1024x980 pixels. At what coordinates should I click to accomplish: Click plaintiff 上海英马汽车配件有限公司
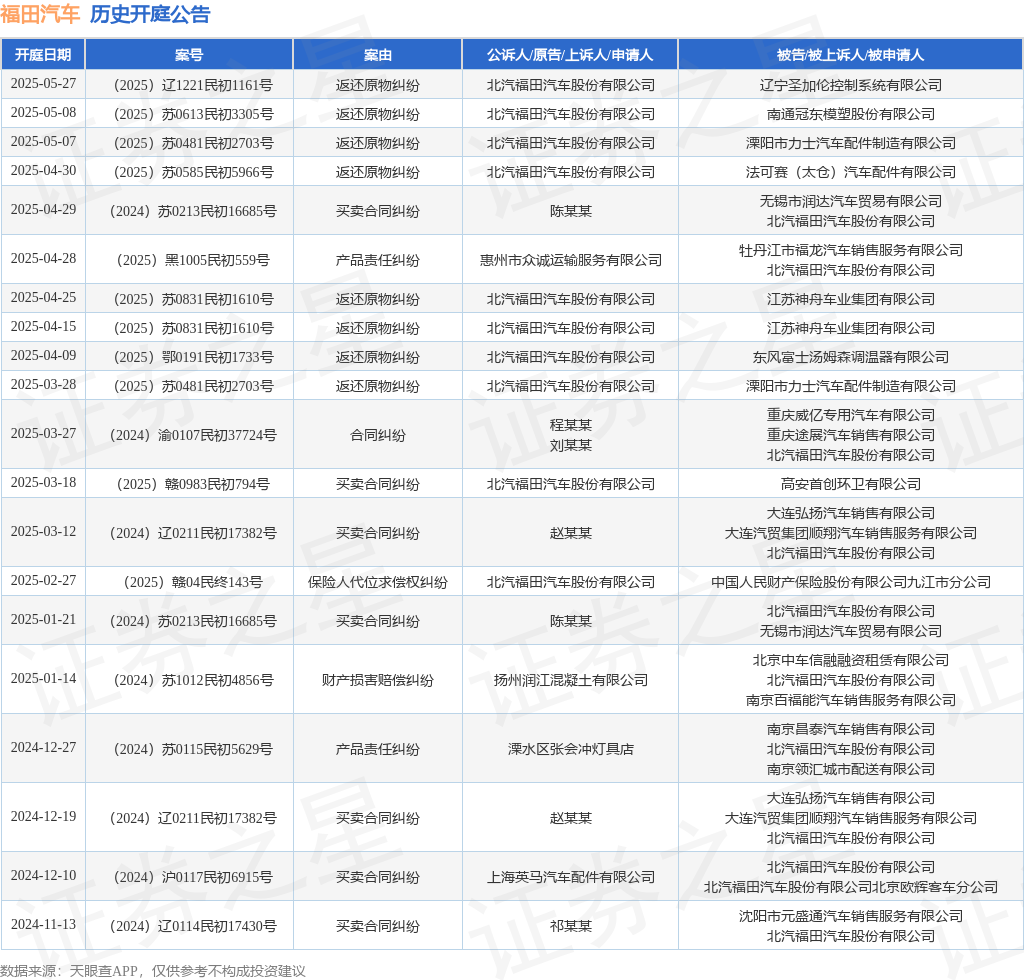(570, 877)
